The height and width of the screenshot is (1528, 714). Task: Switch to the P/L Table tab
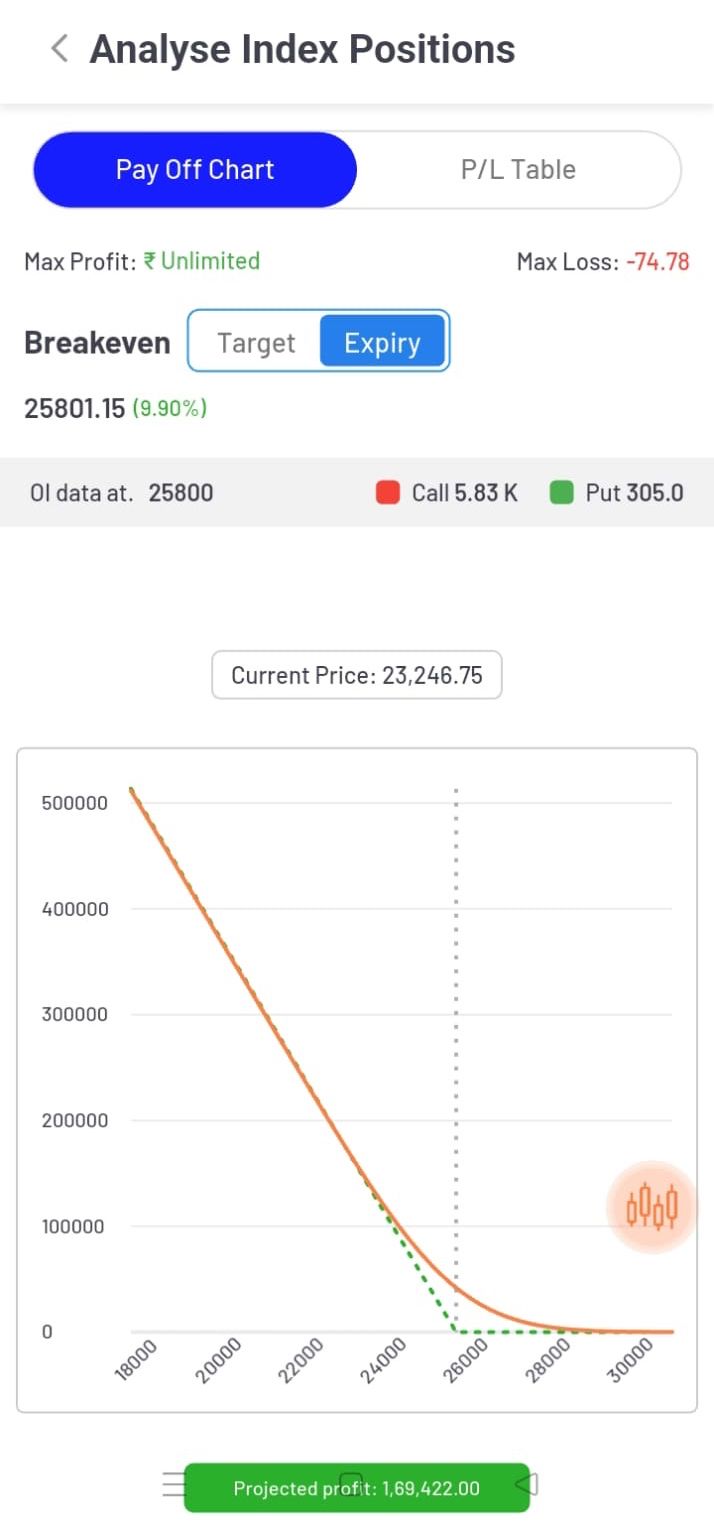tap(518, 170)
